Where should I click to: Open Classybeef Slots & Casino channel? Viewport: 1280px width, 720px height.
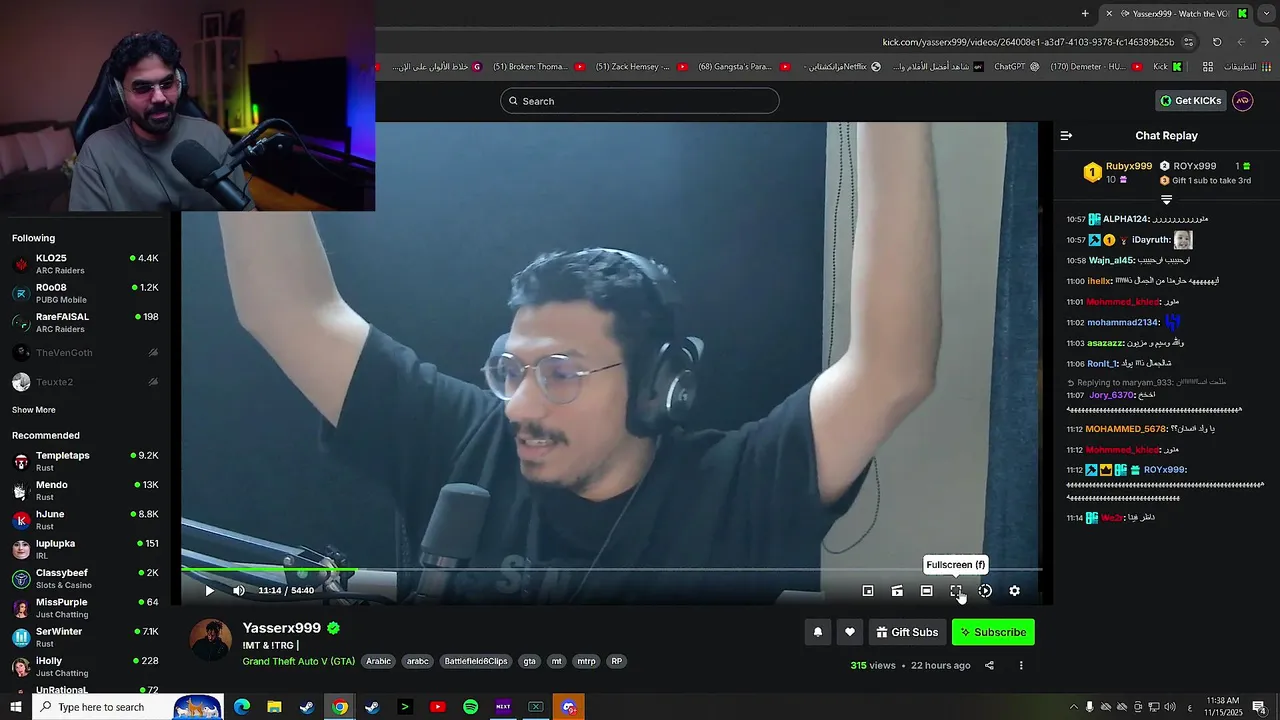tap(85, 578)
